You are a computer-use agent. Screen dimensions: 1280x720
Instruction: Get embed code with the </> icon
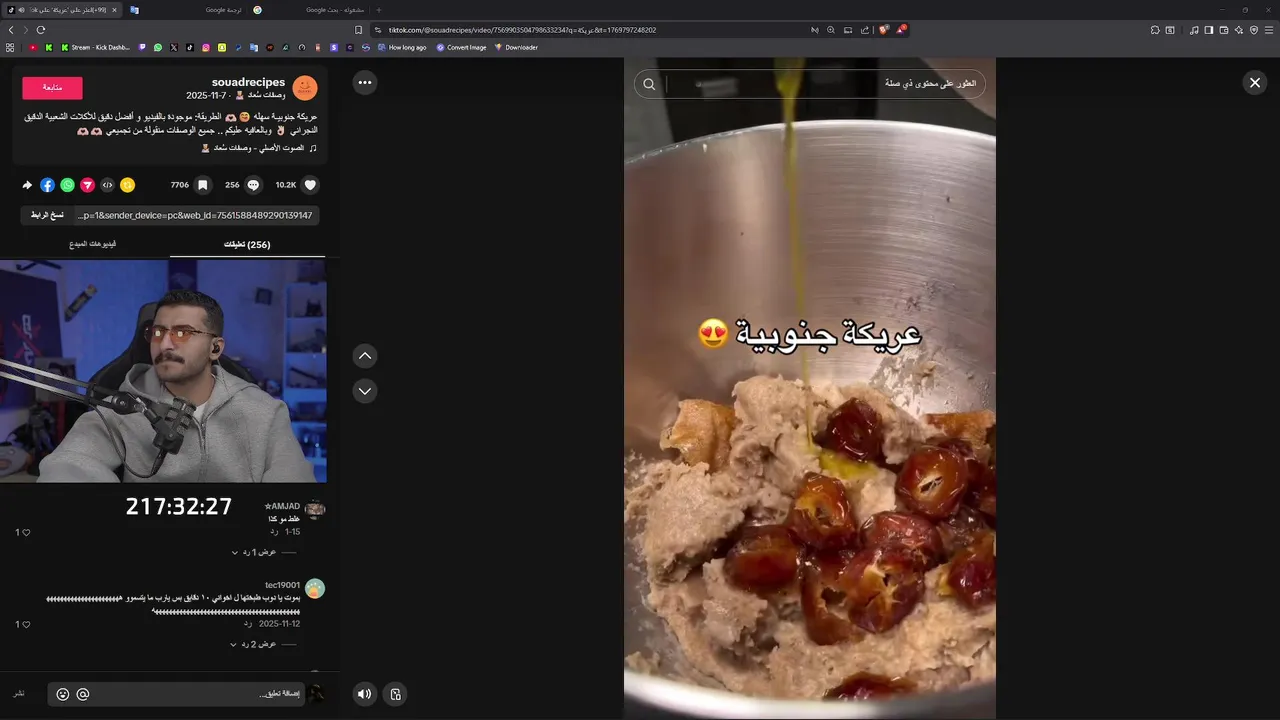[x=107, y=185]
